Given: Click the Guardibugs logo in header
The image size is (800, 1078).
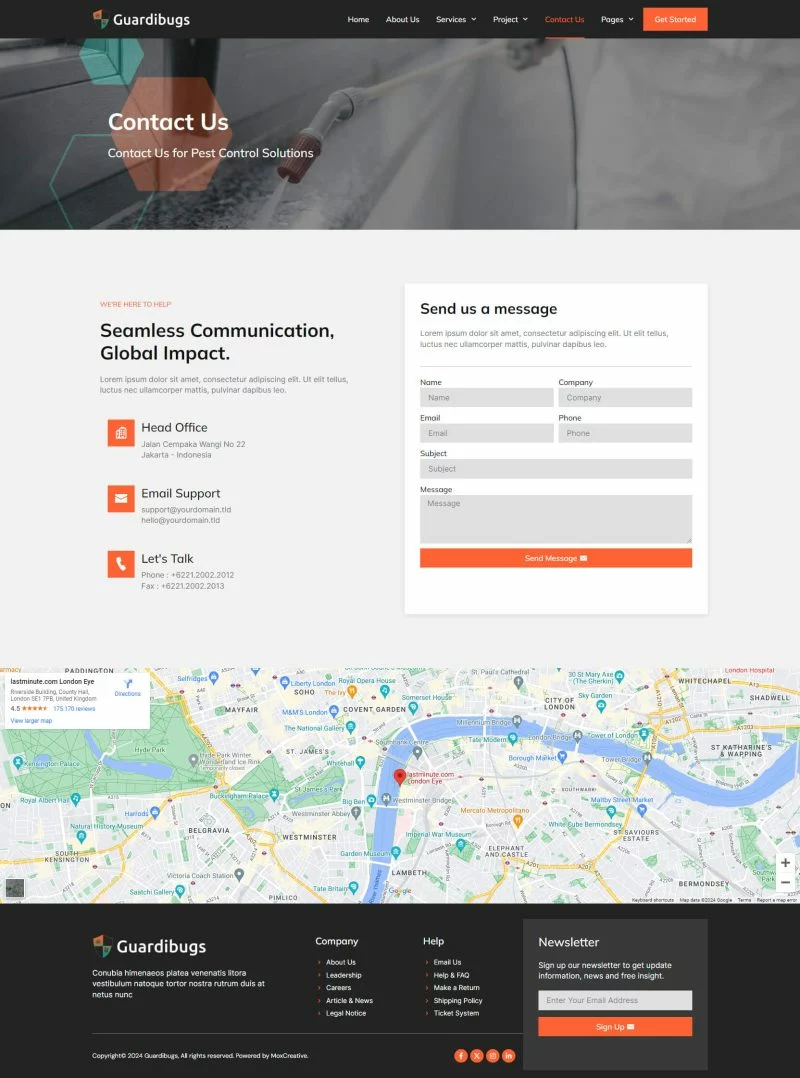Looking at the screenshot, I should [x=141, y=19].
